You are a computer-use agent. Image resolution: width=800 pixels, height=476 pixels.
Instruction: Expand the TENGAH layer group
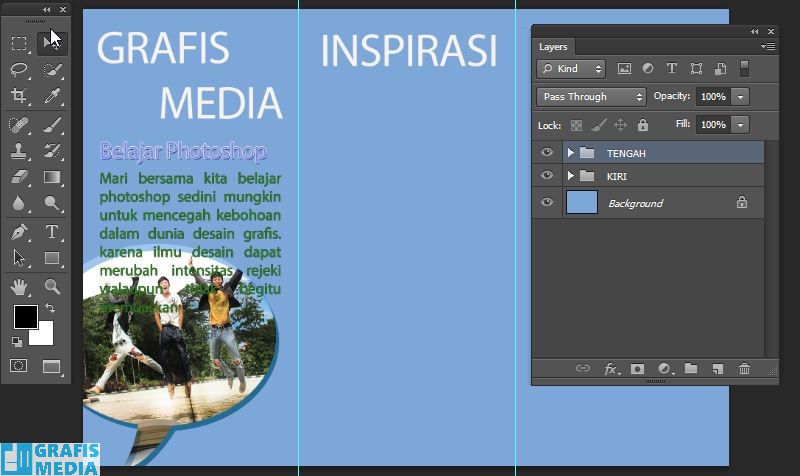[570, 153]
